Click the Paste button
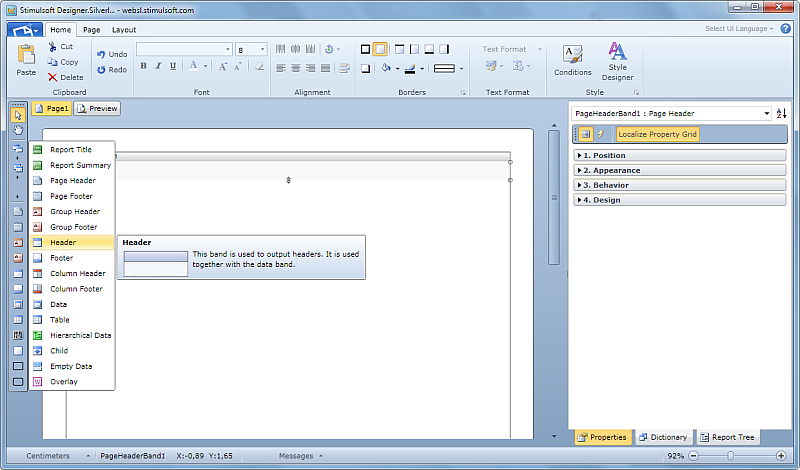This screenshot has width=800, height=470. click(x=26, y=60)
